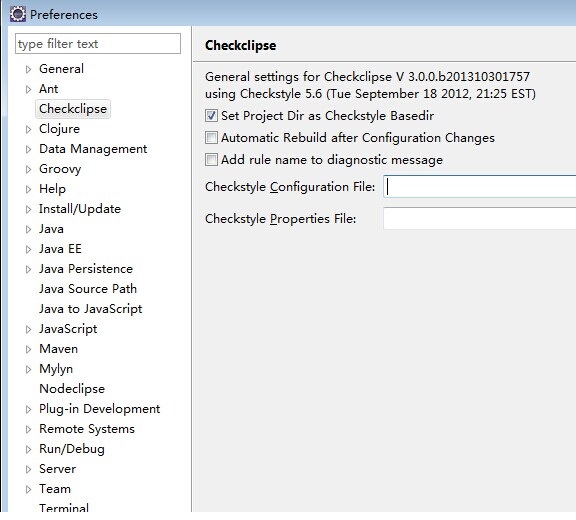Screen dimensions: 576x520
Task: Click the type filter text box
Action: click(98, 44)
